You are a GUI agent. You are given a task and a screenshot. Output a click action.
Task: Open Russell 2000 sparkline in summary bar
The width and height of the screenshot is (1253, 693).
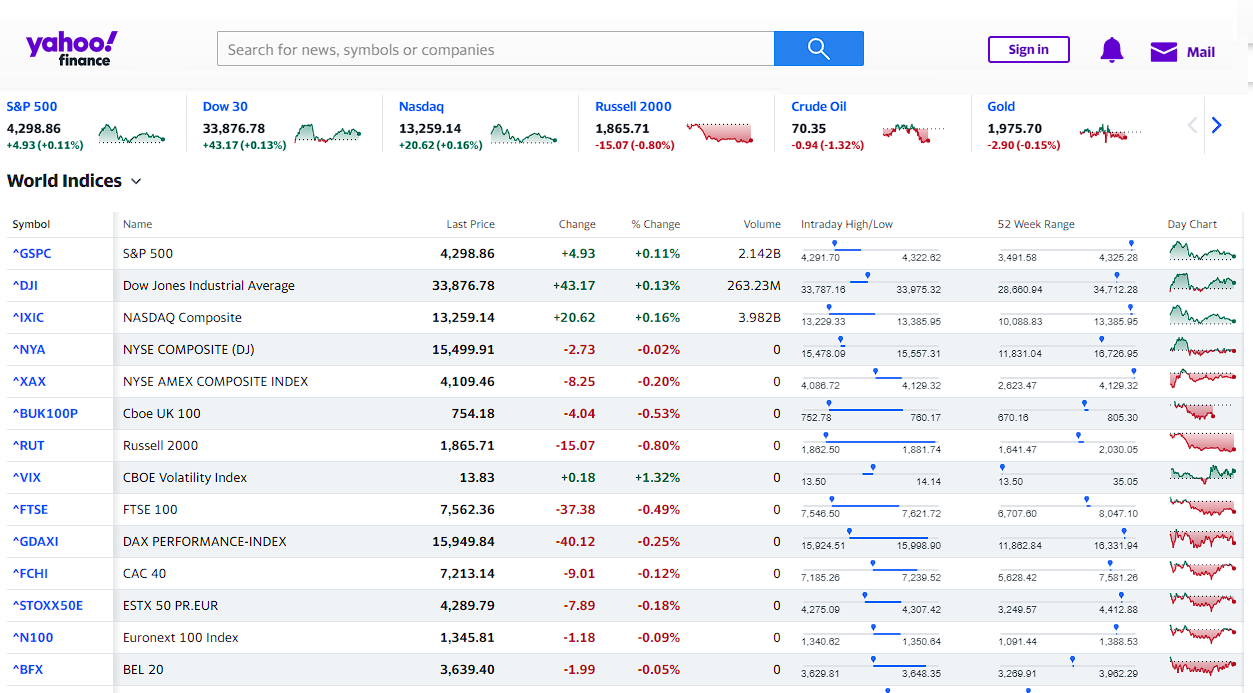[x=720, y=133]
